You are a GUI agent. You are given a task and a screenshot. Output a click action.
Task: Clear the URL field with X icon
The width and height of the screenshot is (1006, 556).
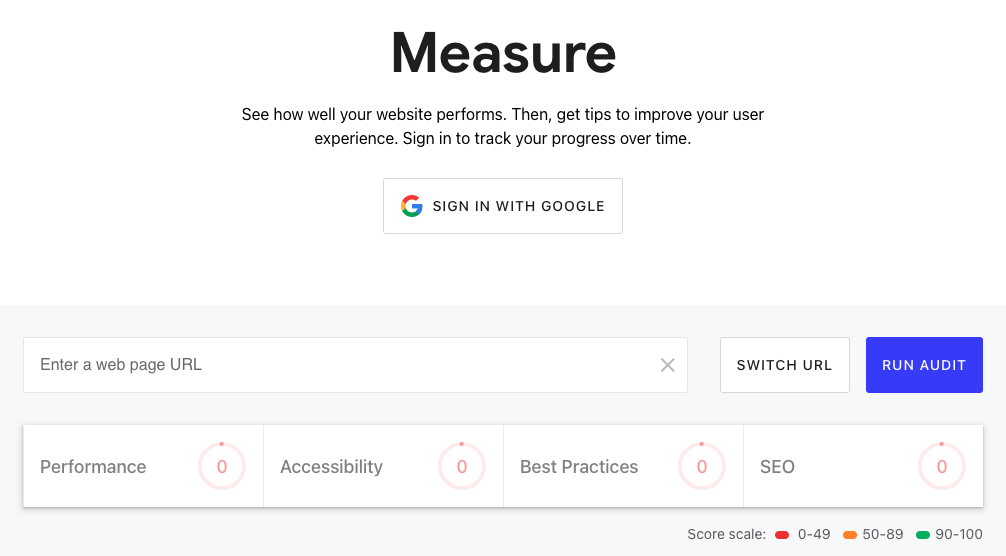tap(667, 365)
